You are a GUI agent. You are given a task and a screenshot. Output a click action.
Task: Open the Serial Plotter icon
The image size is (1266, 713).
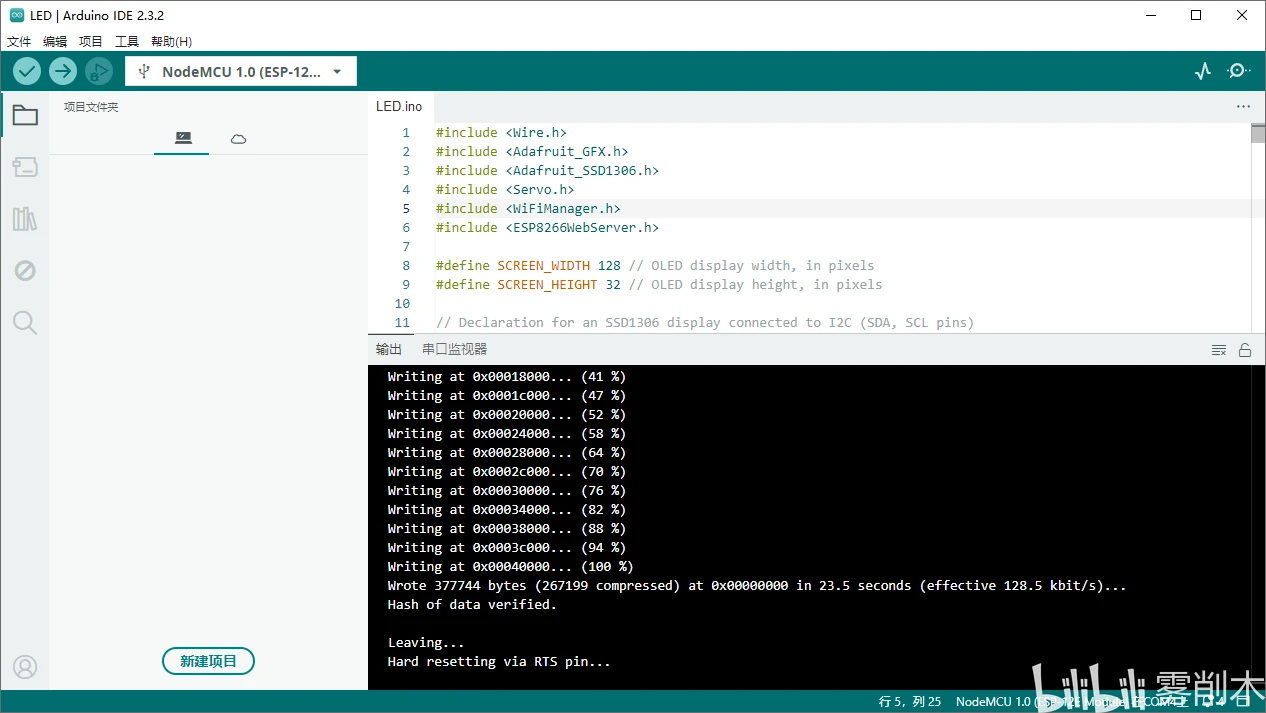coord(1203,71)
